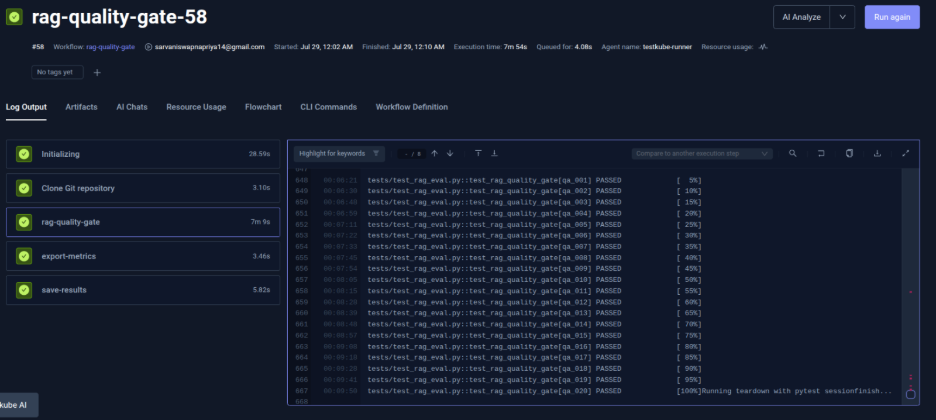Open Compare to another execution step dropdown

click(x=702, y=153)
